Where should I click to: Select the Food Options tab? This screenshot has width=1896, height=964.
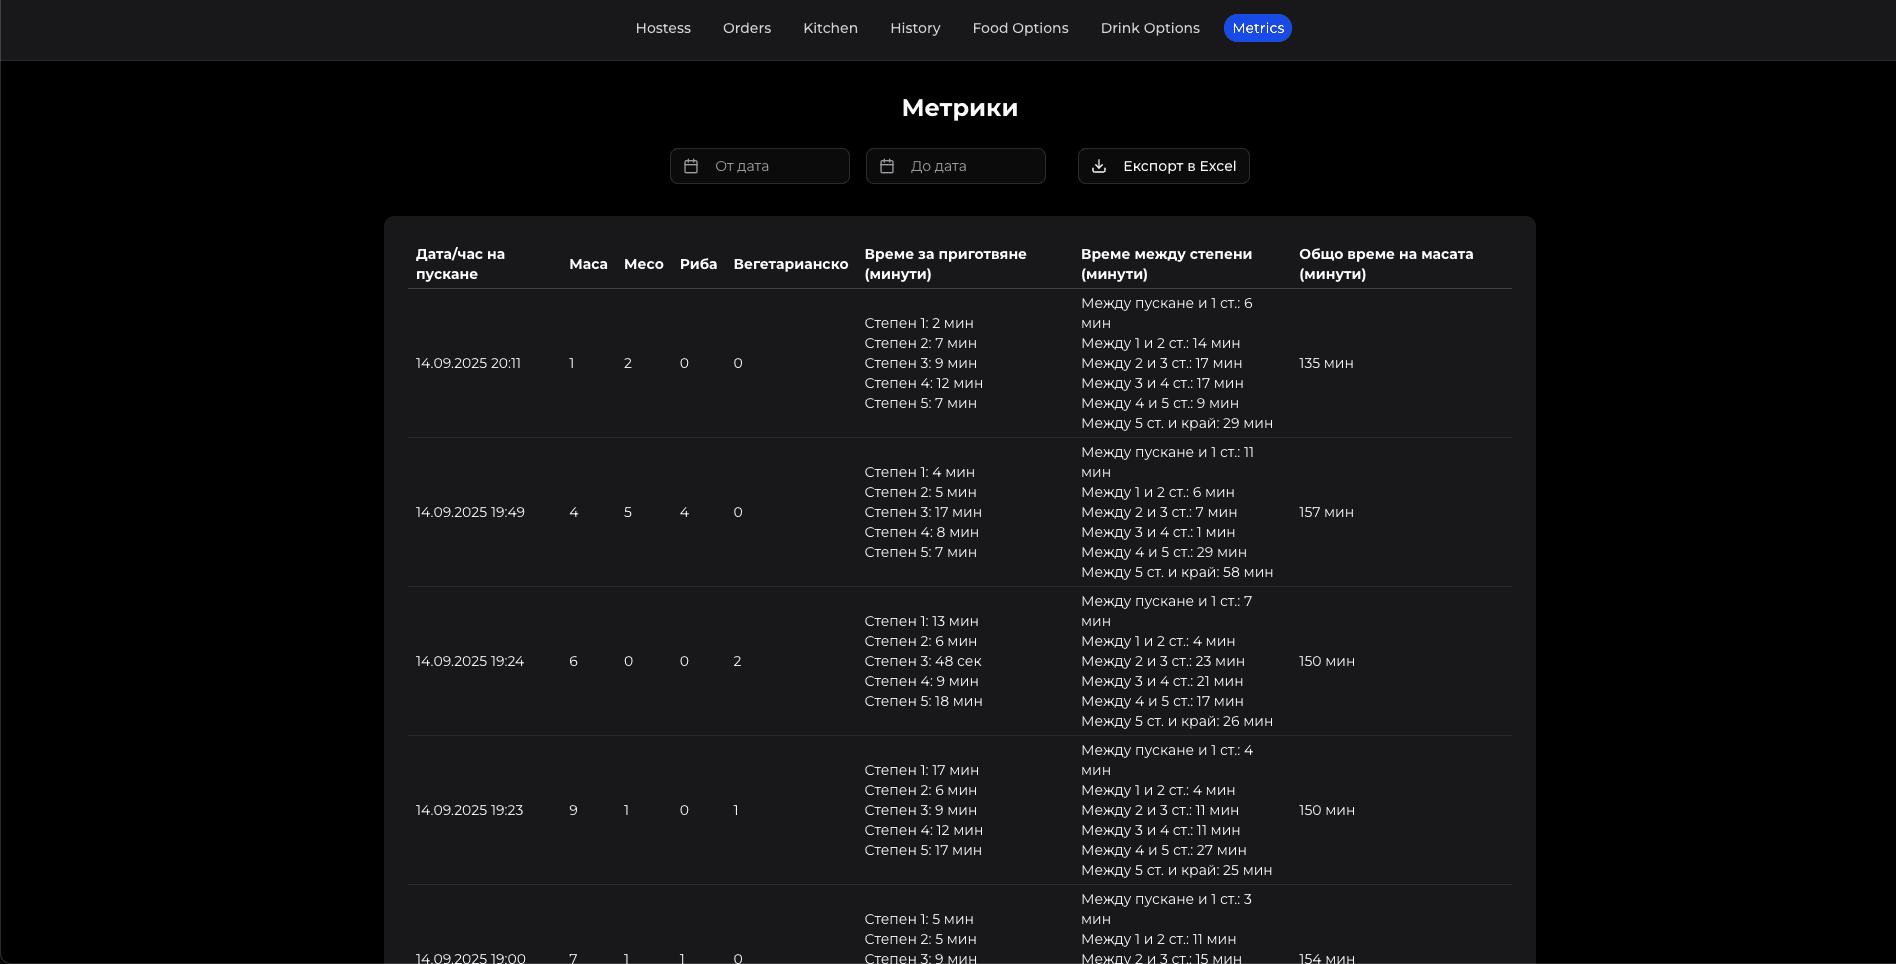pyautogui.click(x=1020, y=28)
